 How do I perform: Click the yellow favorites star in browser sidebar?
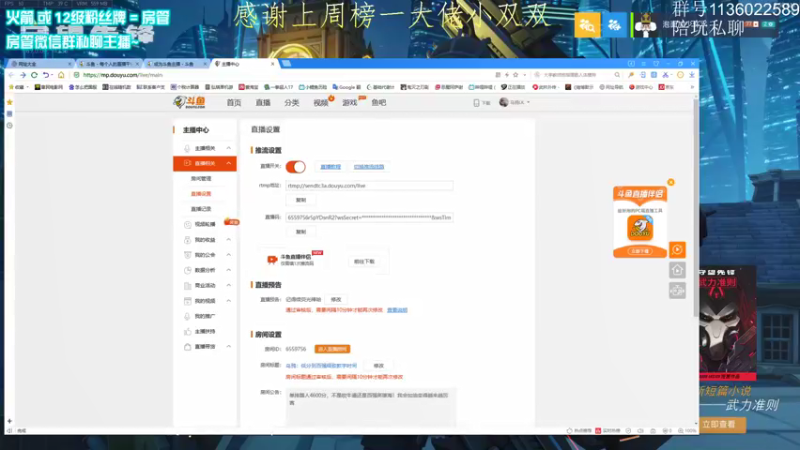(x=9, y=103)
